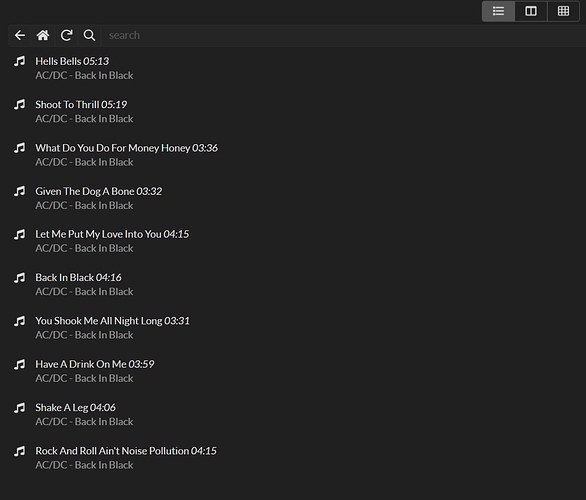Click album subtitle under What Do You Do For Money Honey
Image resolution: width=586 pixels, height=500 pixels.
pos(84,162)
